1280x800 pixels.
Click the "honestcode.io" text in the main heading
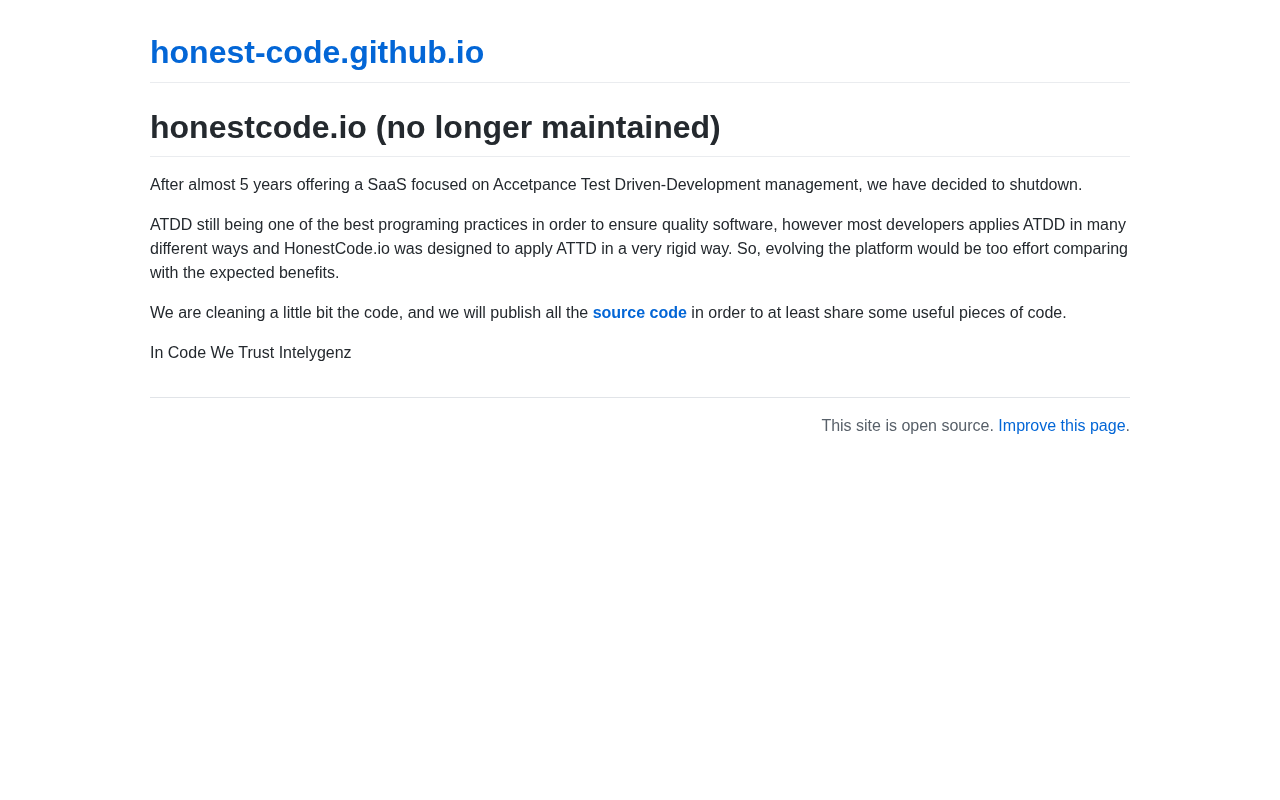click(x=258, y=128)
